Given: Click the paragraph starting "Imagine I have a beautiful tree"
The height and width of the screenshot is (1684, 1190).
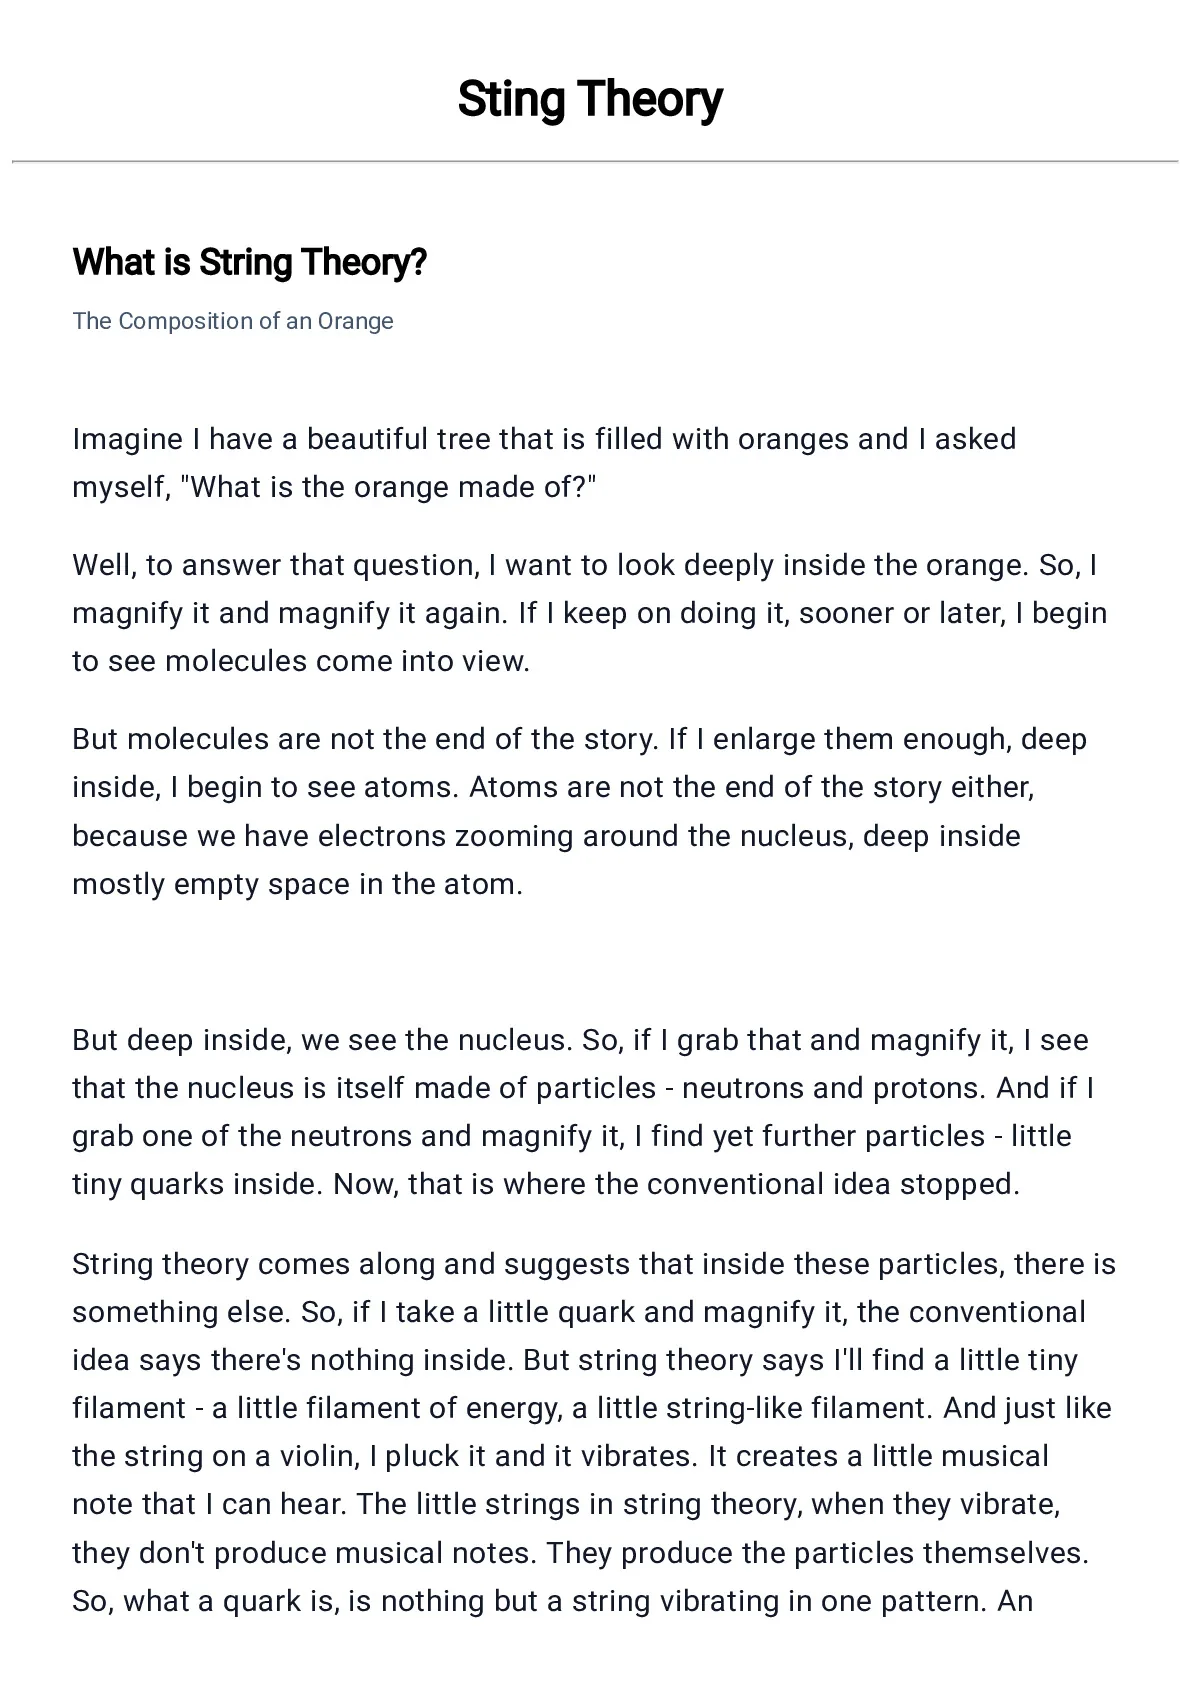Looking at the screenshot, I should [x=544, y=463].
